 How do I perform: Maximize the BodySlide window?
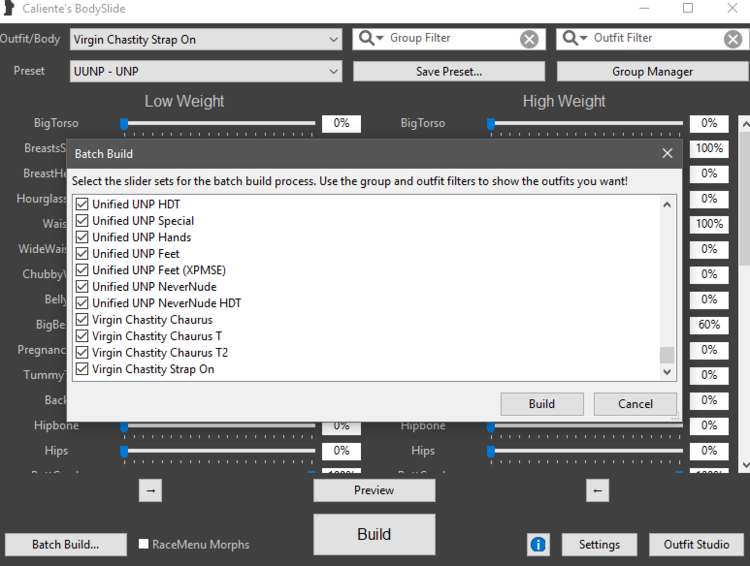click(688, 8)
